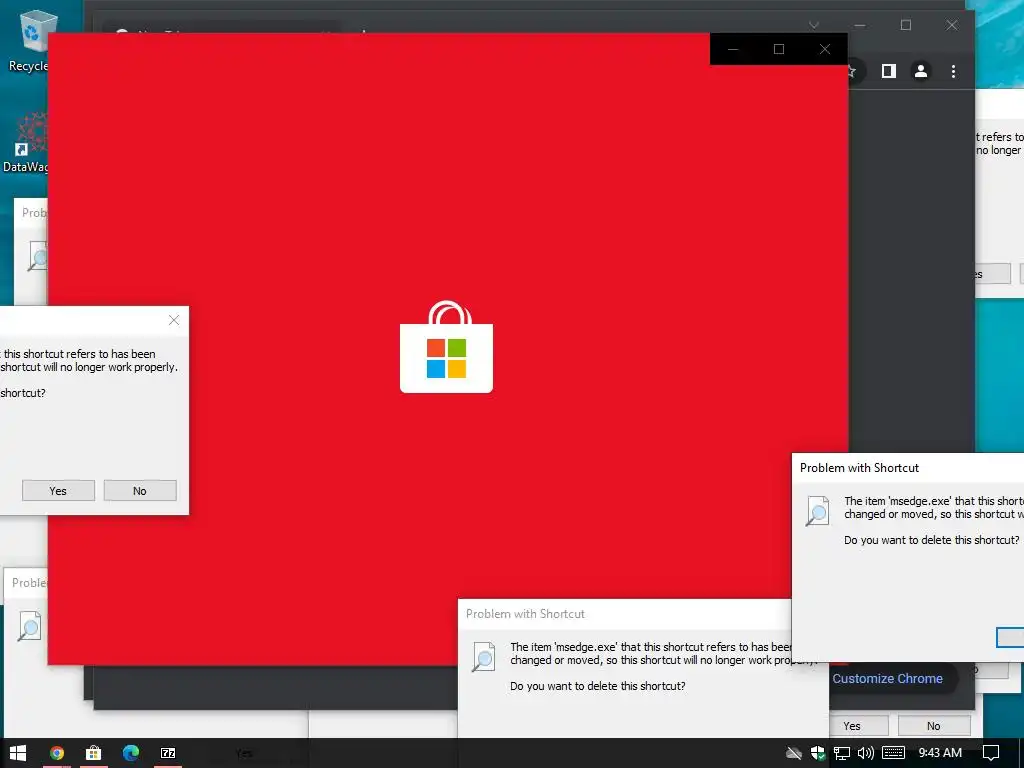Open Microsoft Store from the taskbar
Screen dimensions: 1024x768
93,753
